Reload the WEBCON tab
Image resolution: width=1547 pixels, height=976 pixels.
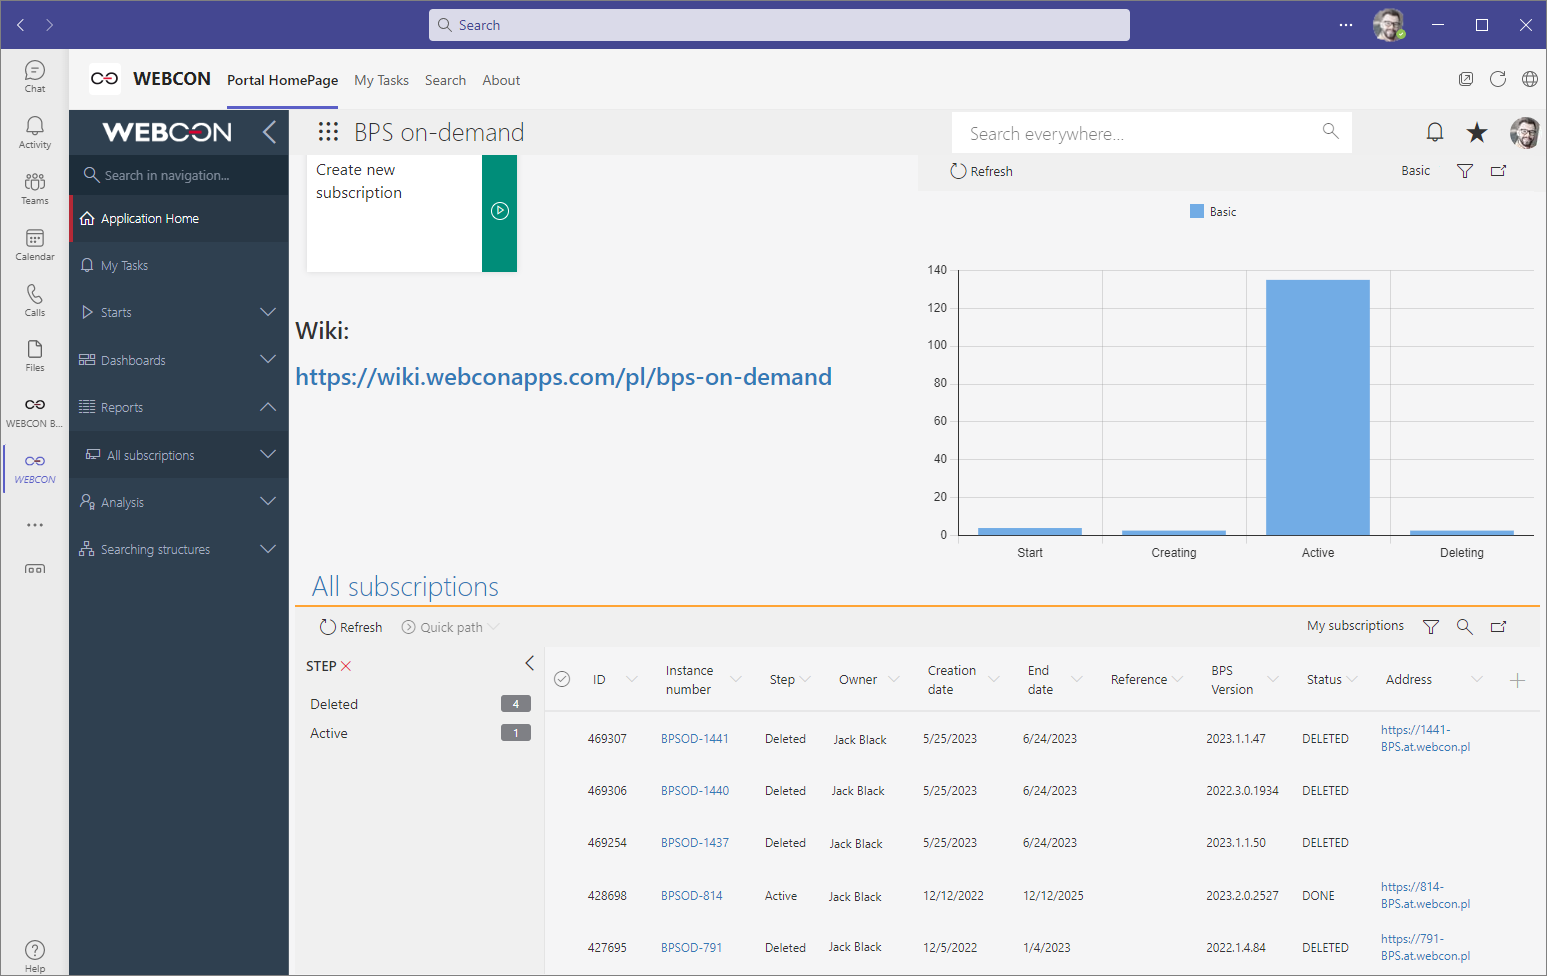[x=1498, y=79]
